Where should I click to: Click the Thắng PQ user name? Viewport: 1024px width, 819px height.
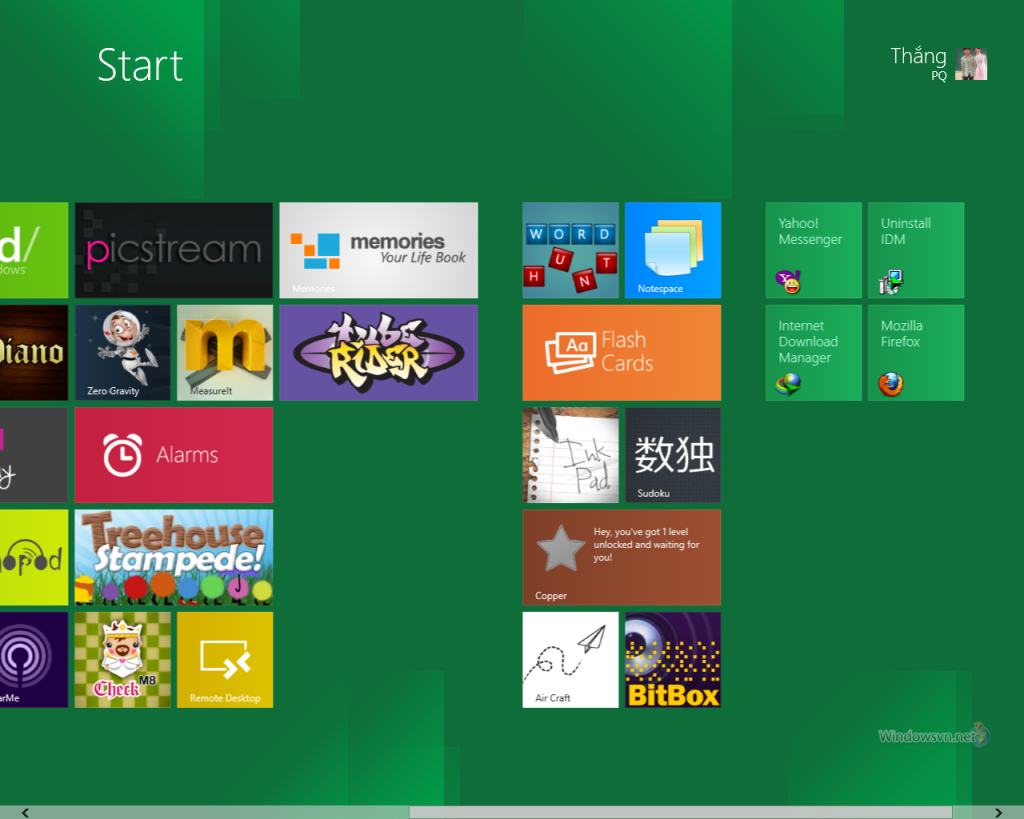918,63
